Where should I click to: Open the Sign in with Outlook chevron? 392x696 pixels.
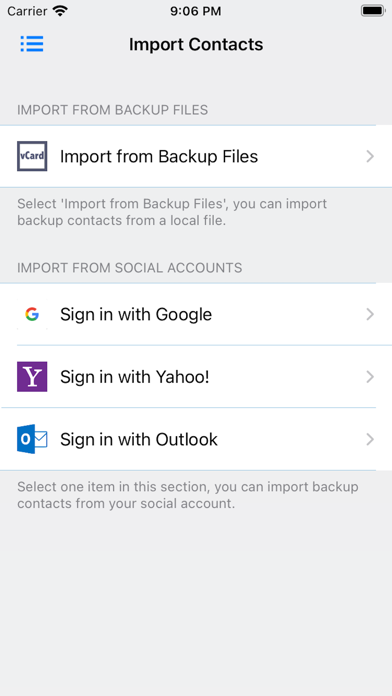pos(370,439)
